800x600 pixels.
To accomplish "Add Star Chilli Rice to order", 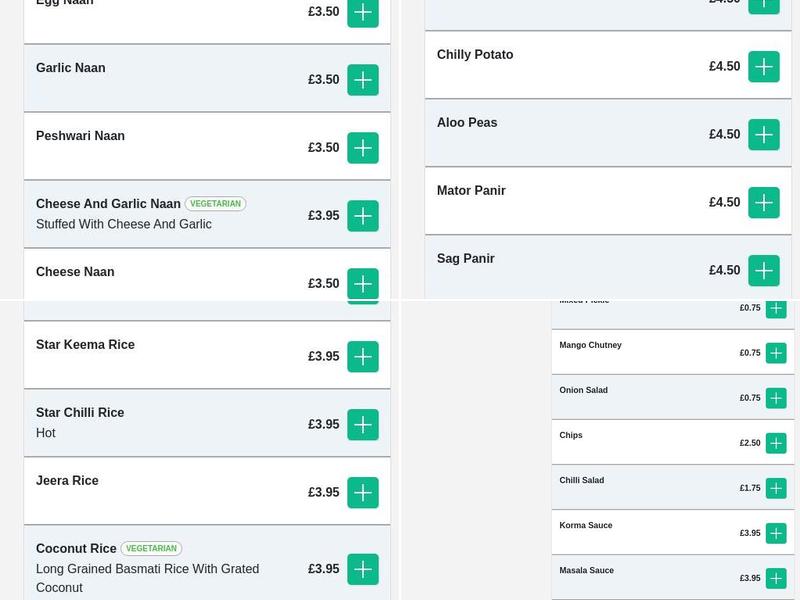I will [363, 425].
